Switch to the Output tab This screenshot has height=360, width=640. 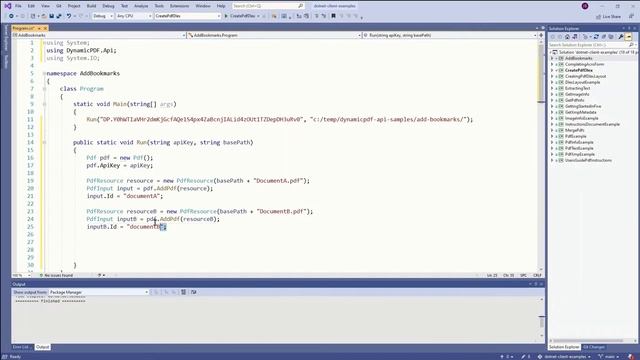tap(42, 347)
